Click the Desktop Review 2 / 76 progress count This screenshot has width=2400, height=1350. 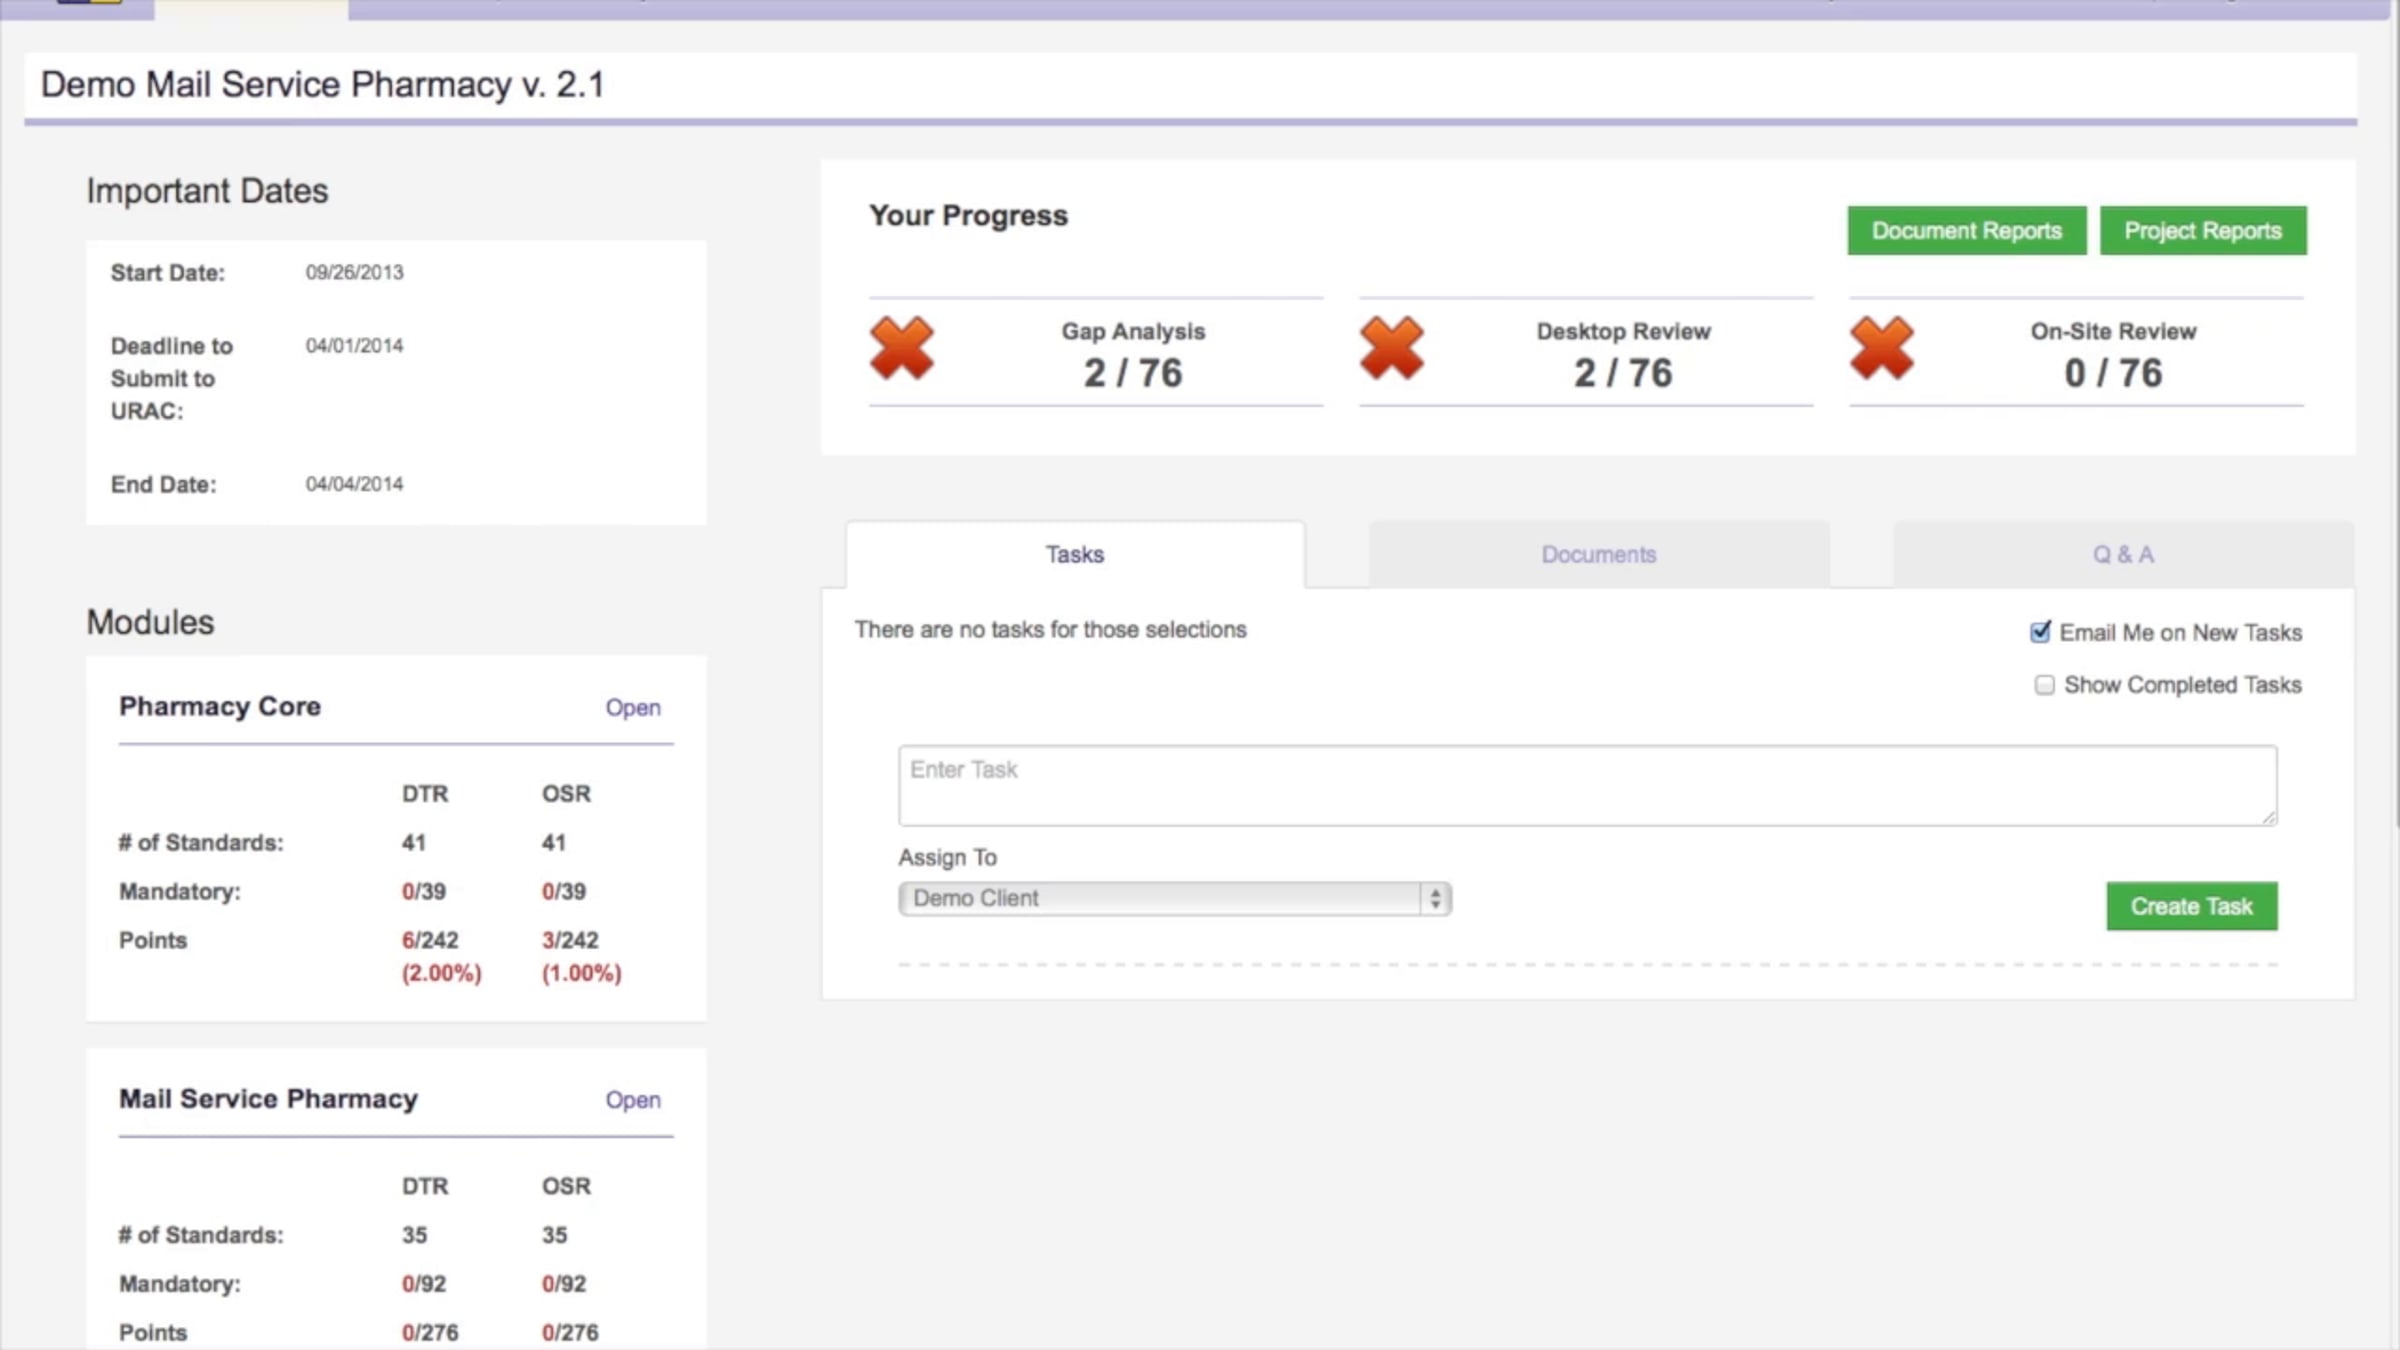pyautogui.click(x=1623, y=373)
